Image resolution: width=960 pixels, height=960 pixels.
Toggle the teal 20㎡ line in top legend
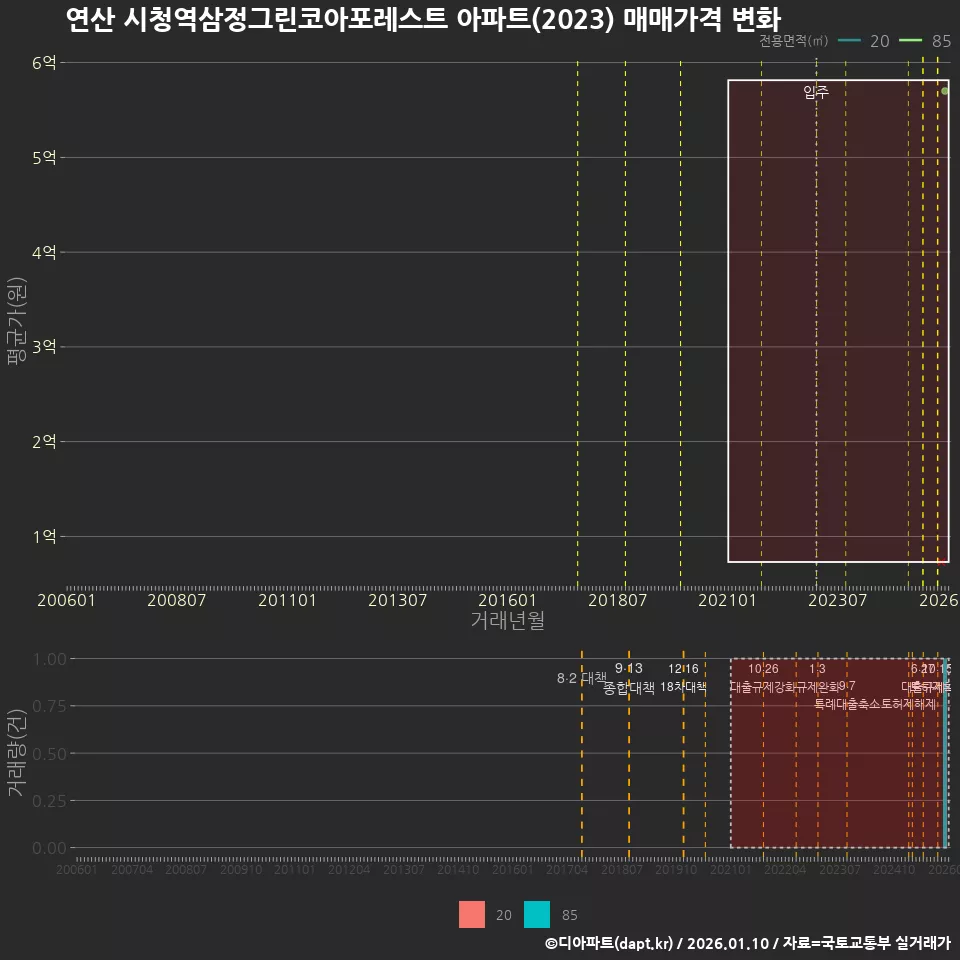[851, 41]
